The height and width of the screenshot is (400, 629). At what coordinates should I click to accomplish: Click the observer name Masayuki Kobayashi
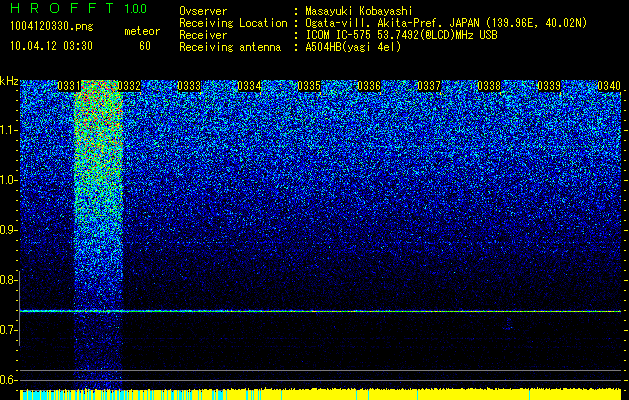click(359, 11)
